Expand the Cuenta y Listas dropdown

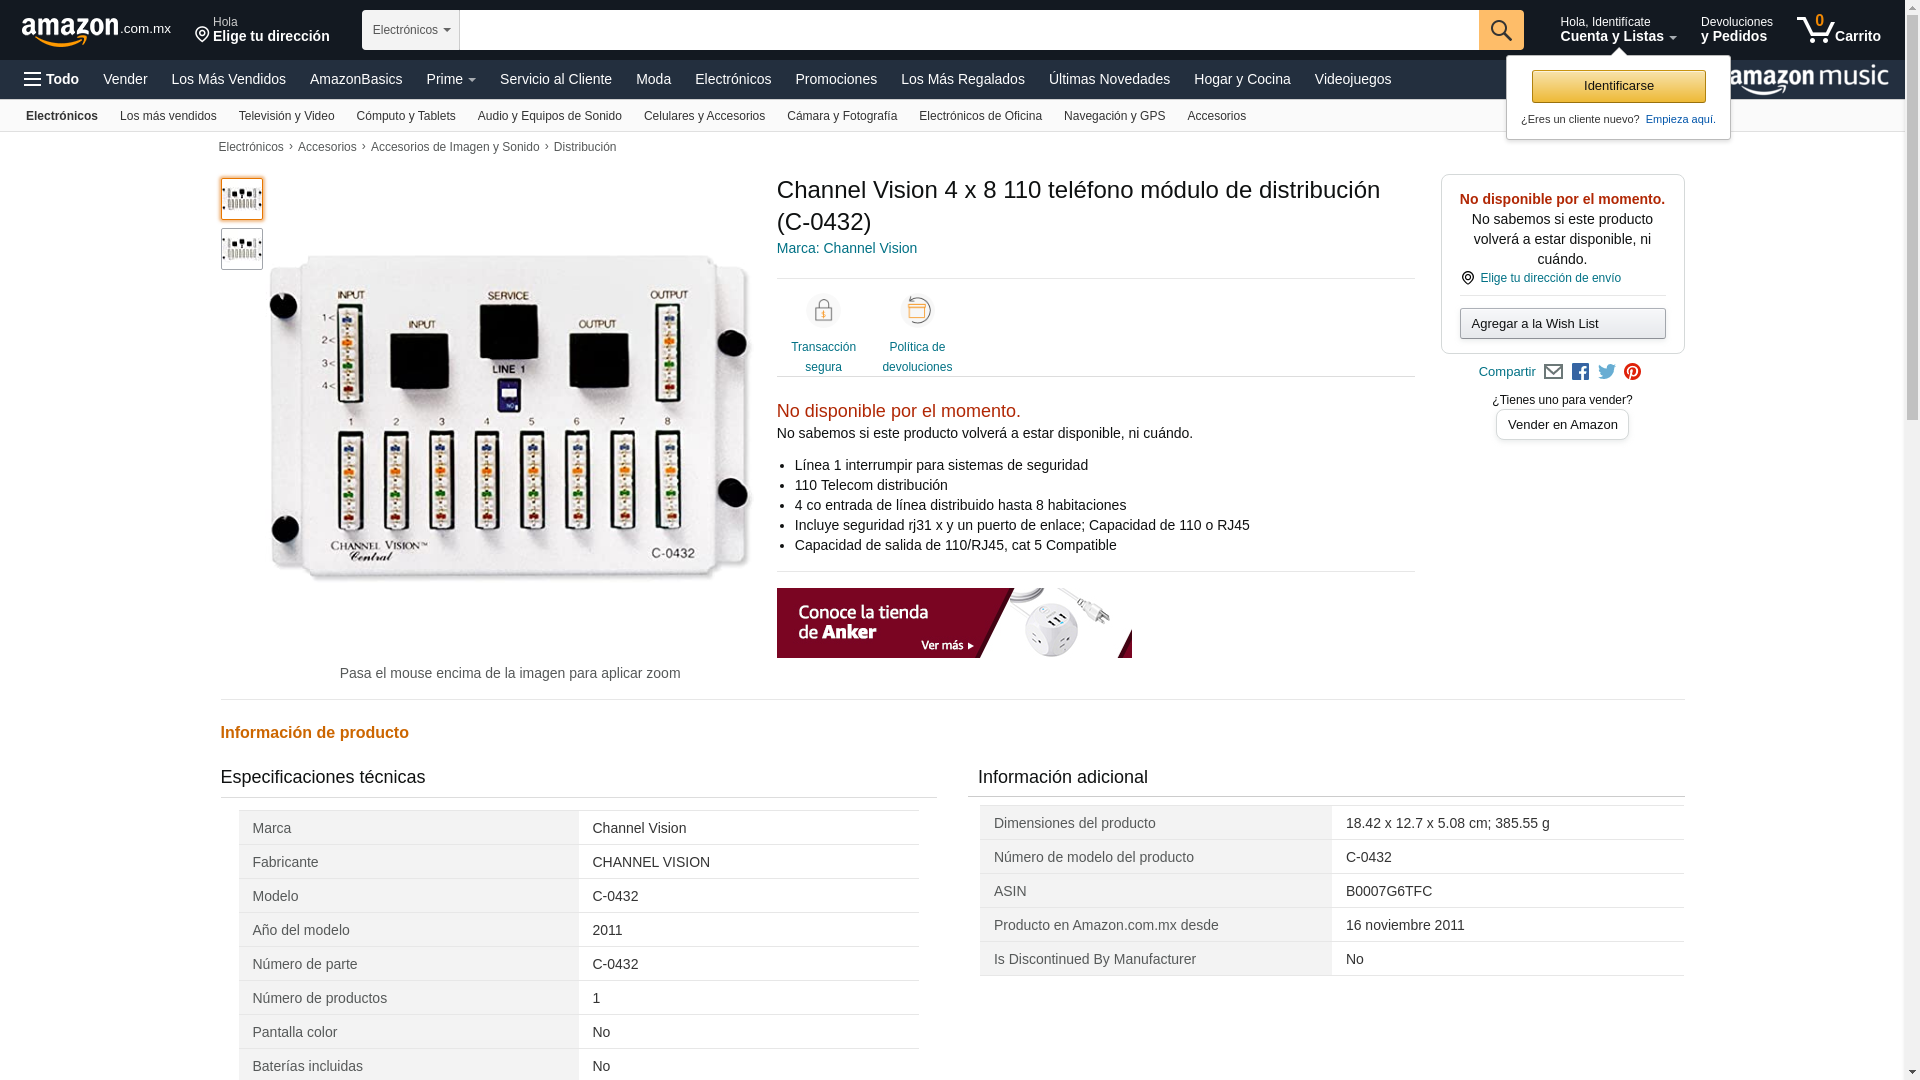(1618, 29)
